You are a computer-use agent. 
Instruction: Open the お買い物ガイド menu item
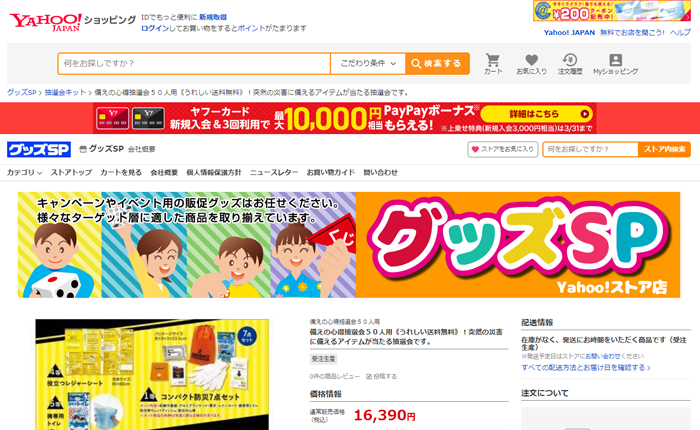point(330,172)
